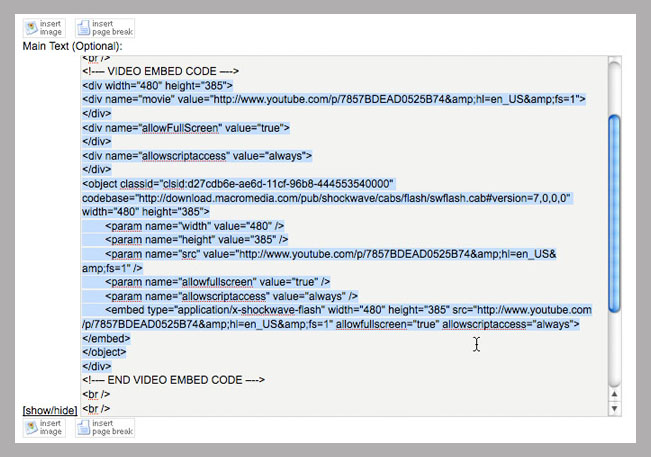651x457 pixels.
Task: Click the param name="allowscriptaccess" line
Action: point(225,296)
